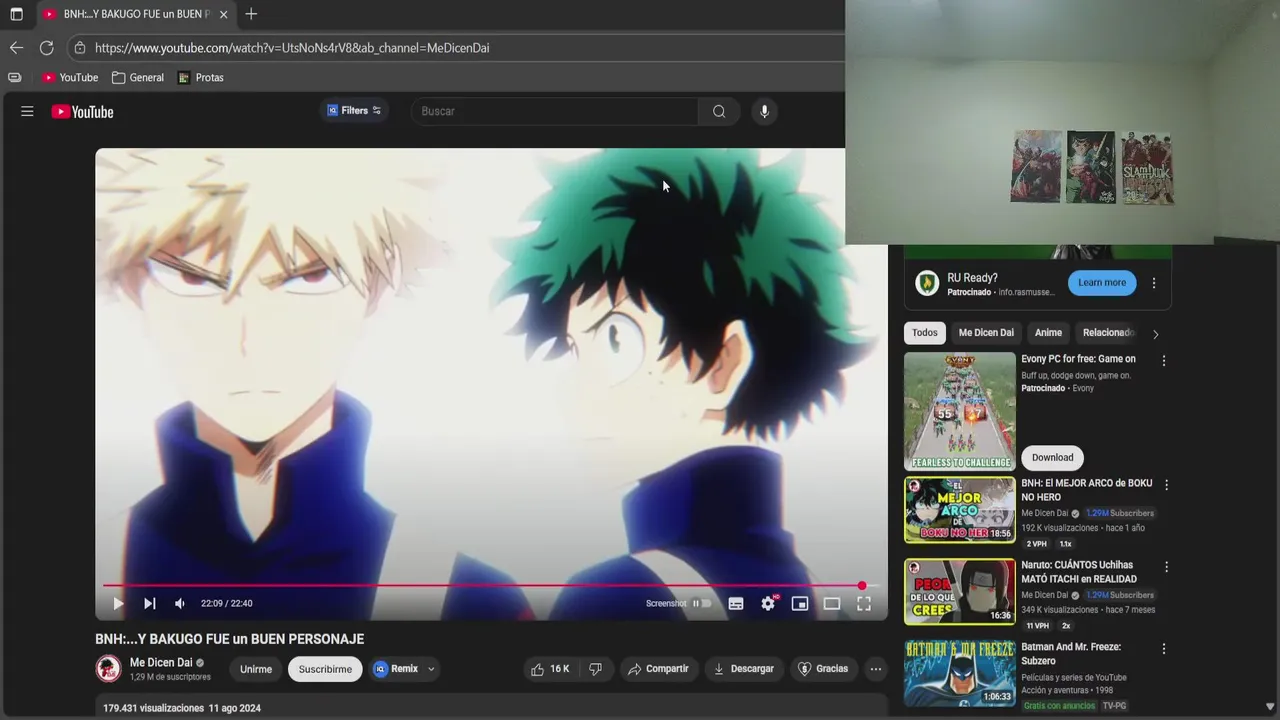Open options for Batman Subzero video
1280x720 pixels.
coord(1164,649)
